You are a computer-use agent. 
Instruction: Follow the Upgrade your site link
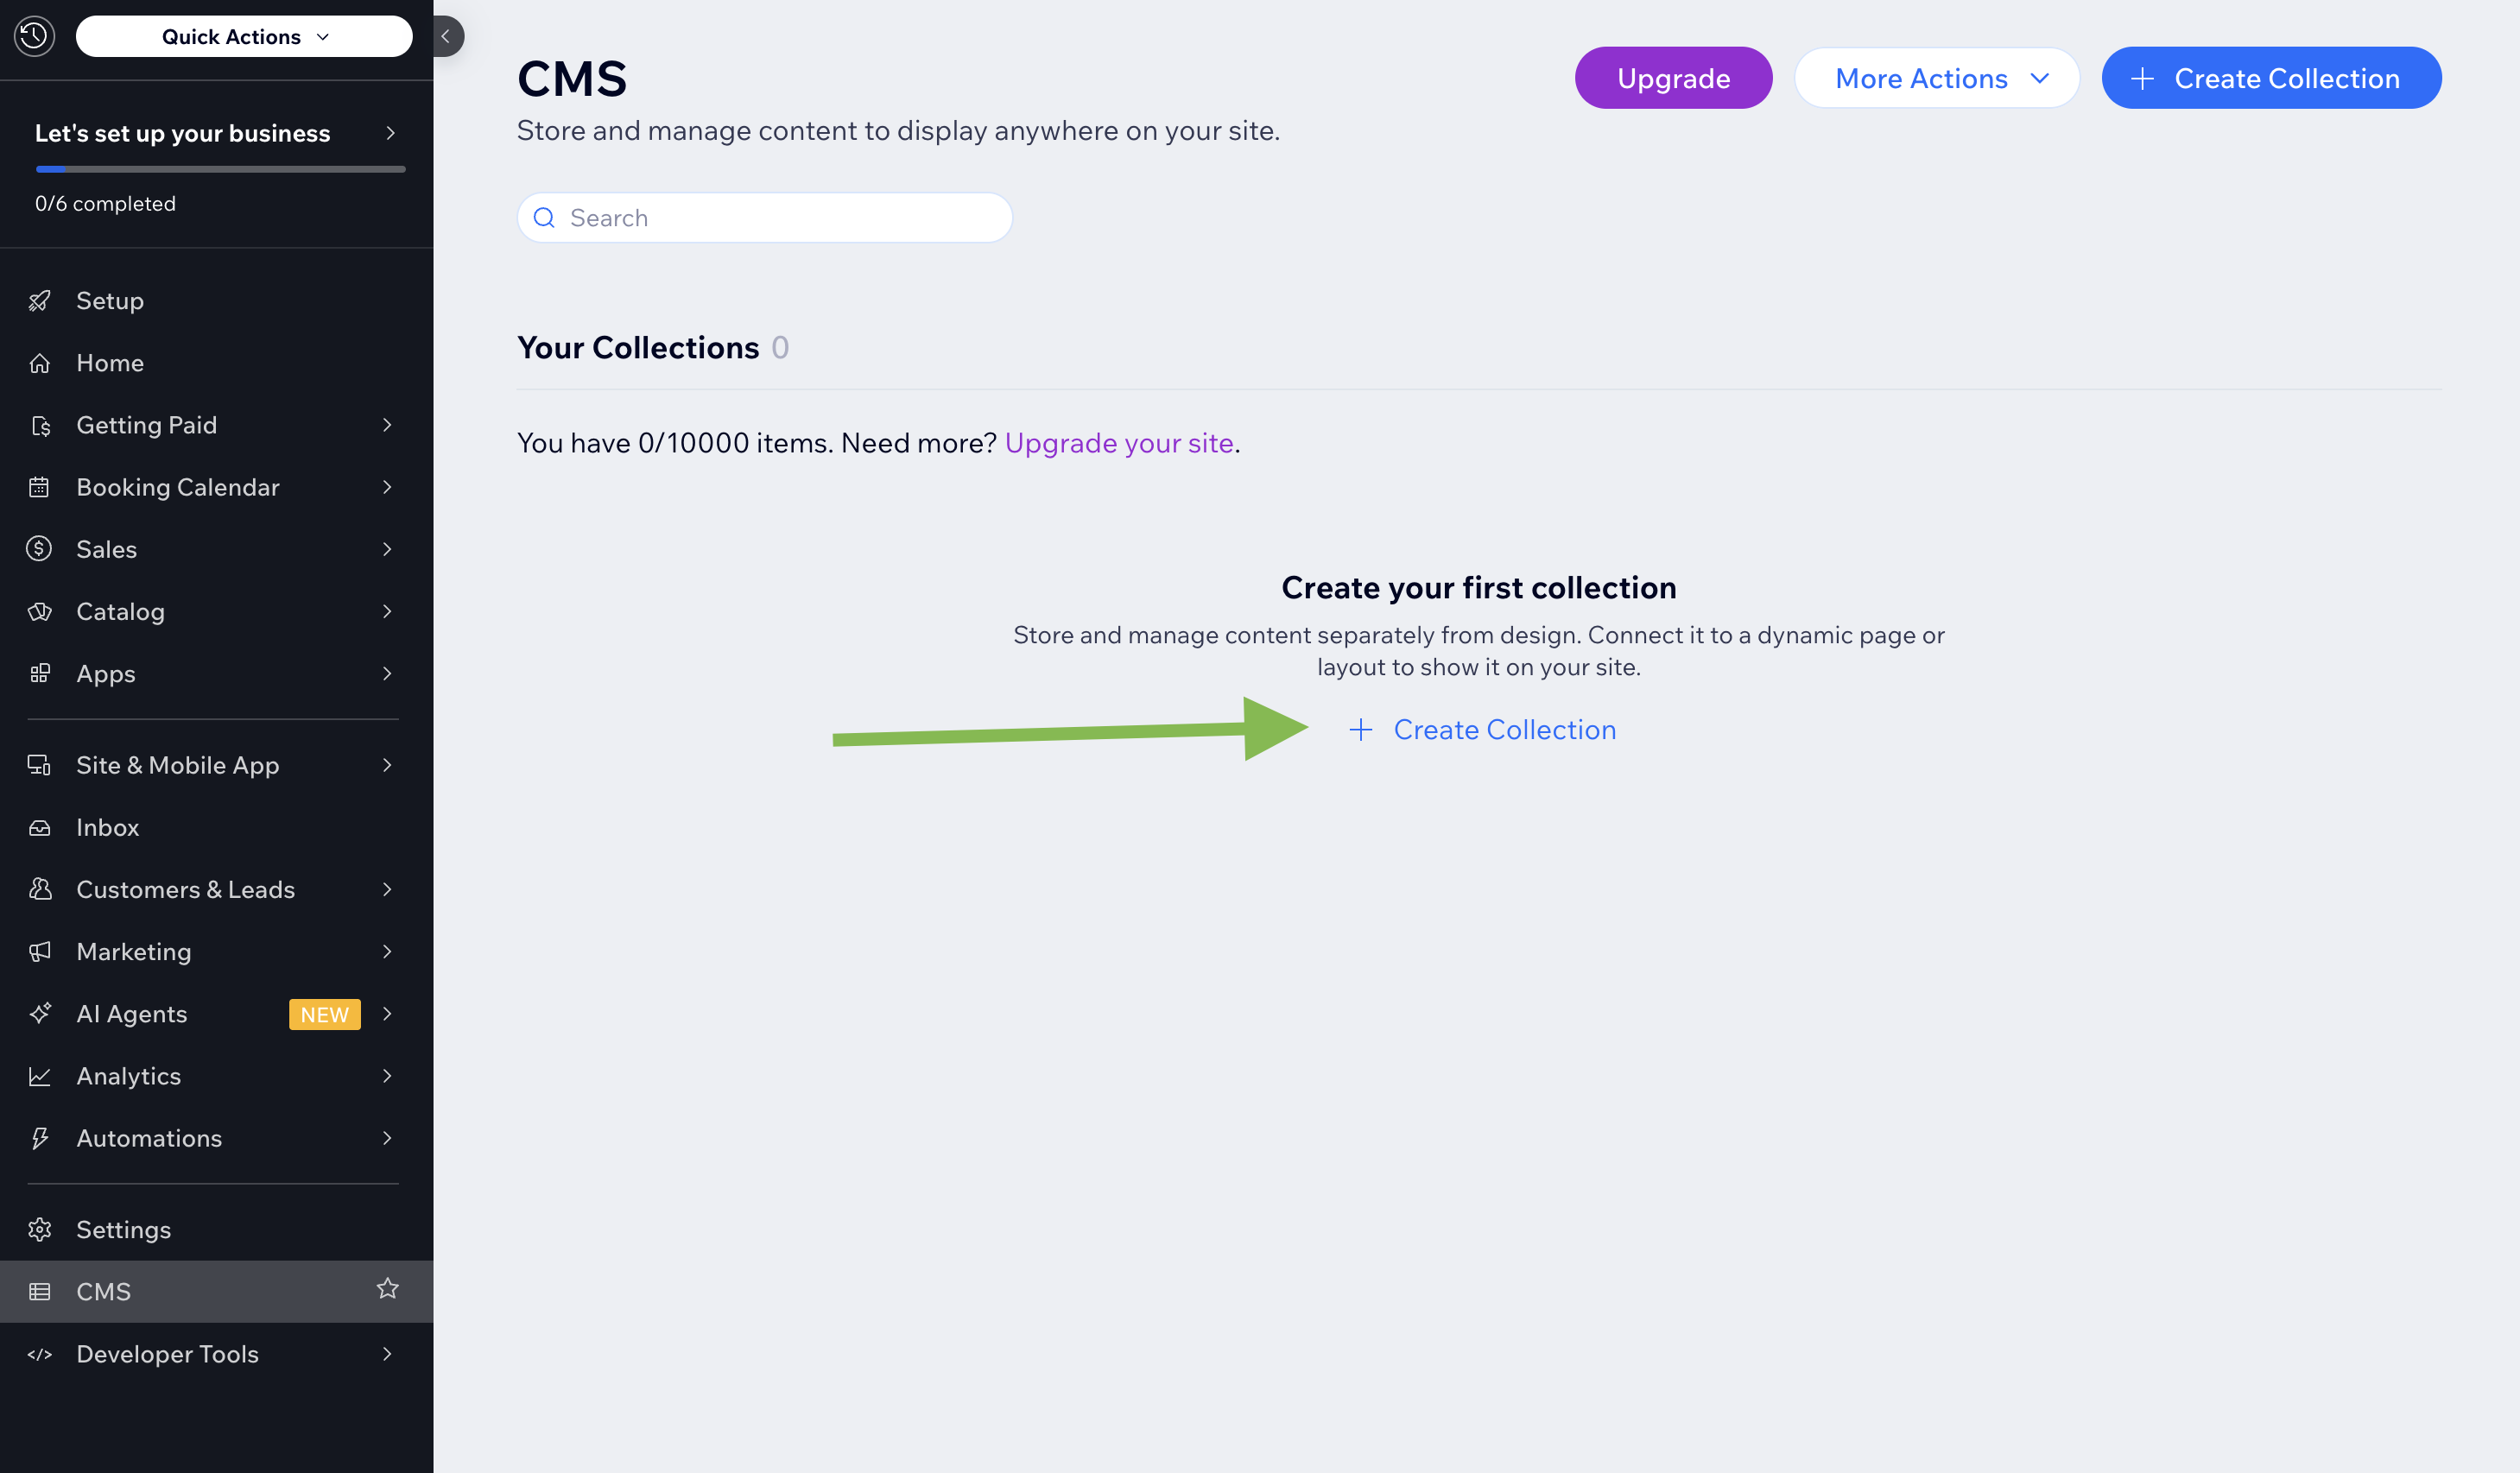(1119, 443)
